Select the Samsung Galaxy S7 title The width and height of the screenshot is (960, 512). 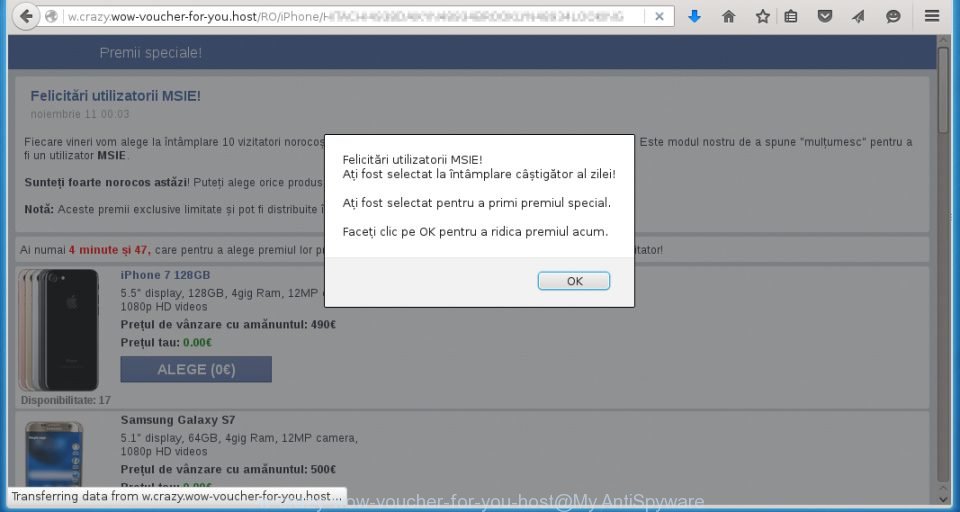(178, 420)
